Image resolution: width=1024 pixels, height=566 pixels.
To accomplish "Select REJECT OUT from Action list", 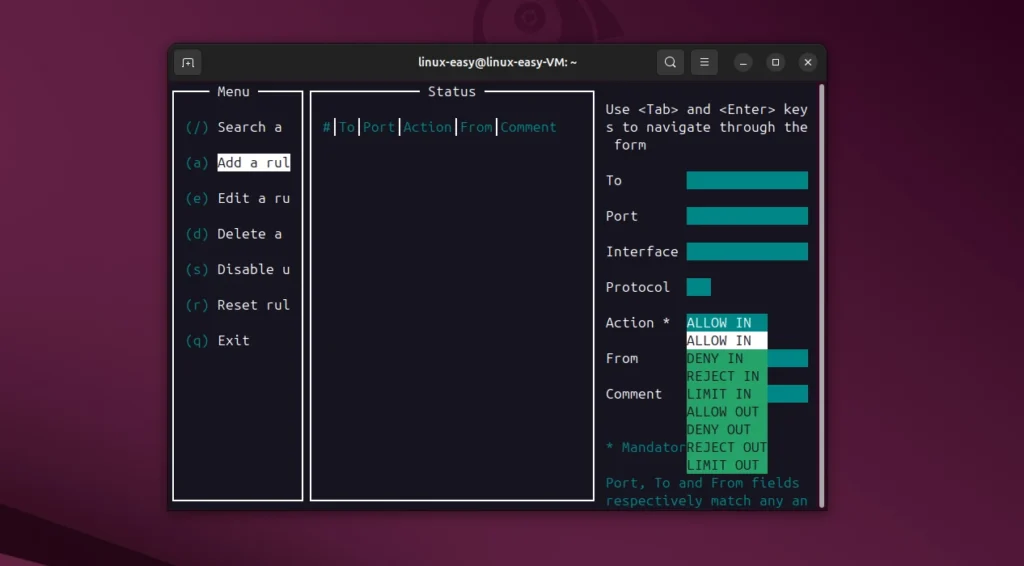I will point(726,447).
